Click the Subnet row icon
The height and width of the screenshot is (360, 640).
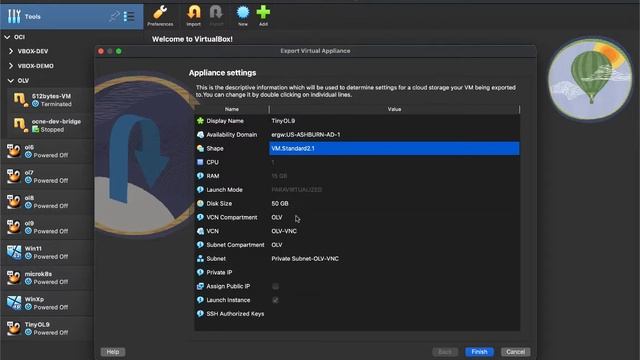click(200, 259)
